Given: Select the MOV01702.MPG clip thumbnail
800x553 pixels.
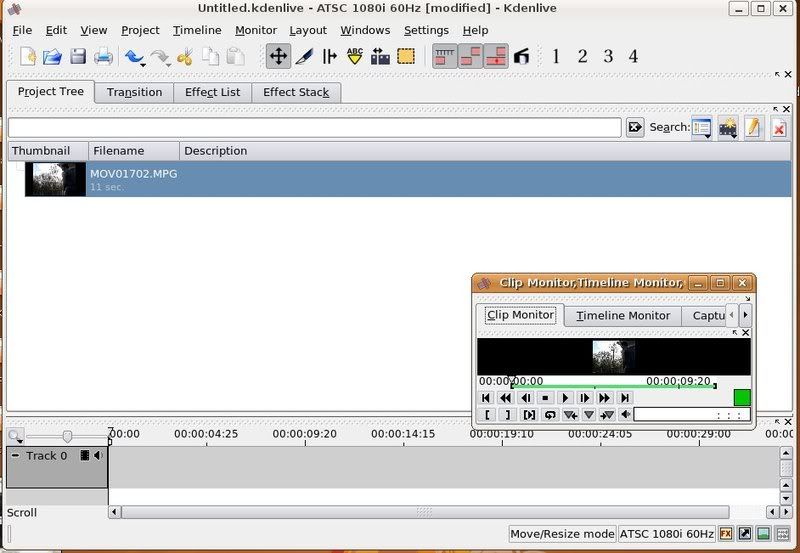Looking at the screenshot, I should [x=56, y=179].
